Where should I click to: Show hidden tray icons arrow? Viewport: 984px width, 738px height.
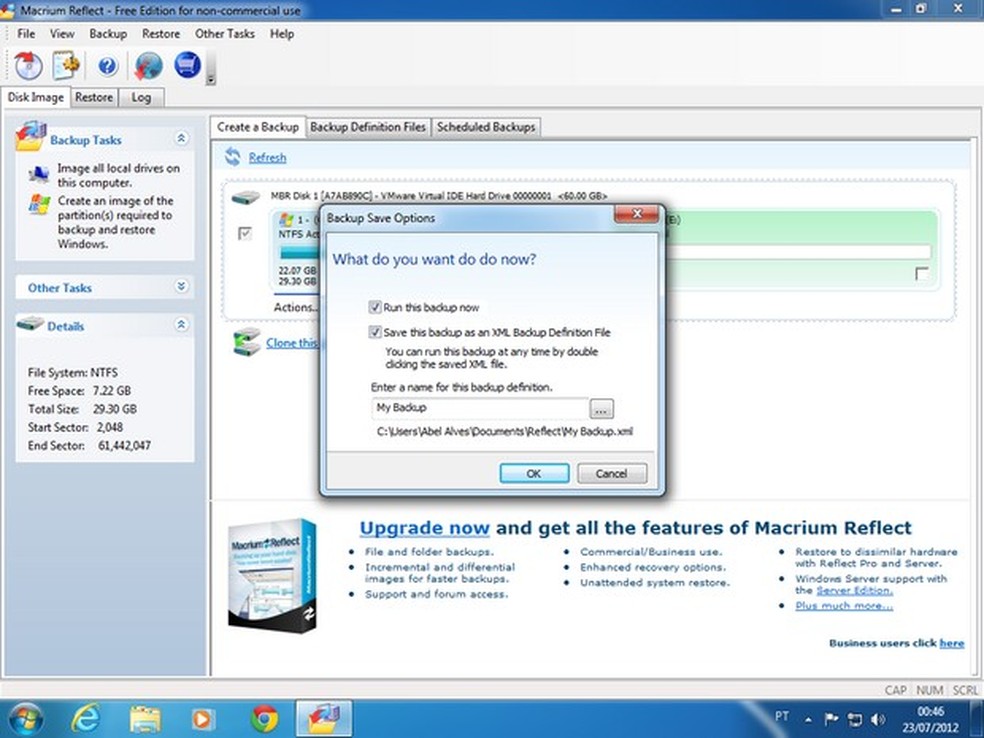808,719
